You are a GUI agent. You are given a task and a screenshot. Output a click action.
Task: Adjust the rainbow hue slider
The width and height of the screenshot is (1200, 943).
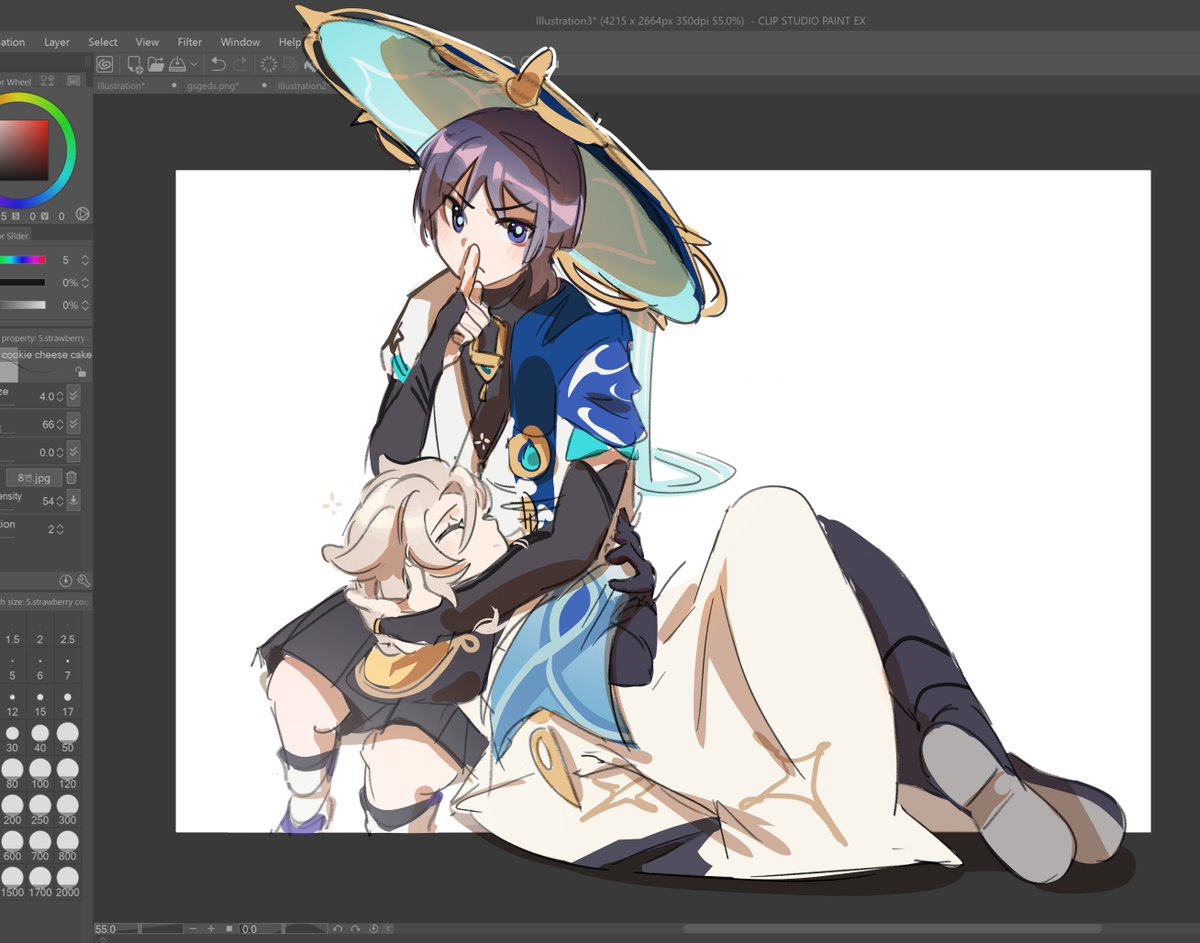click(22, 260)
